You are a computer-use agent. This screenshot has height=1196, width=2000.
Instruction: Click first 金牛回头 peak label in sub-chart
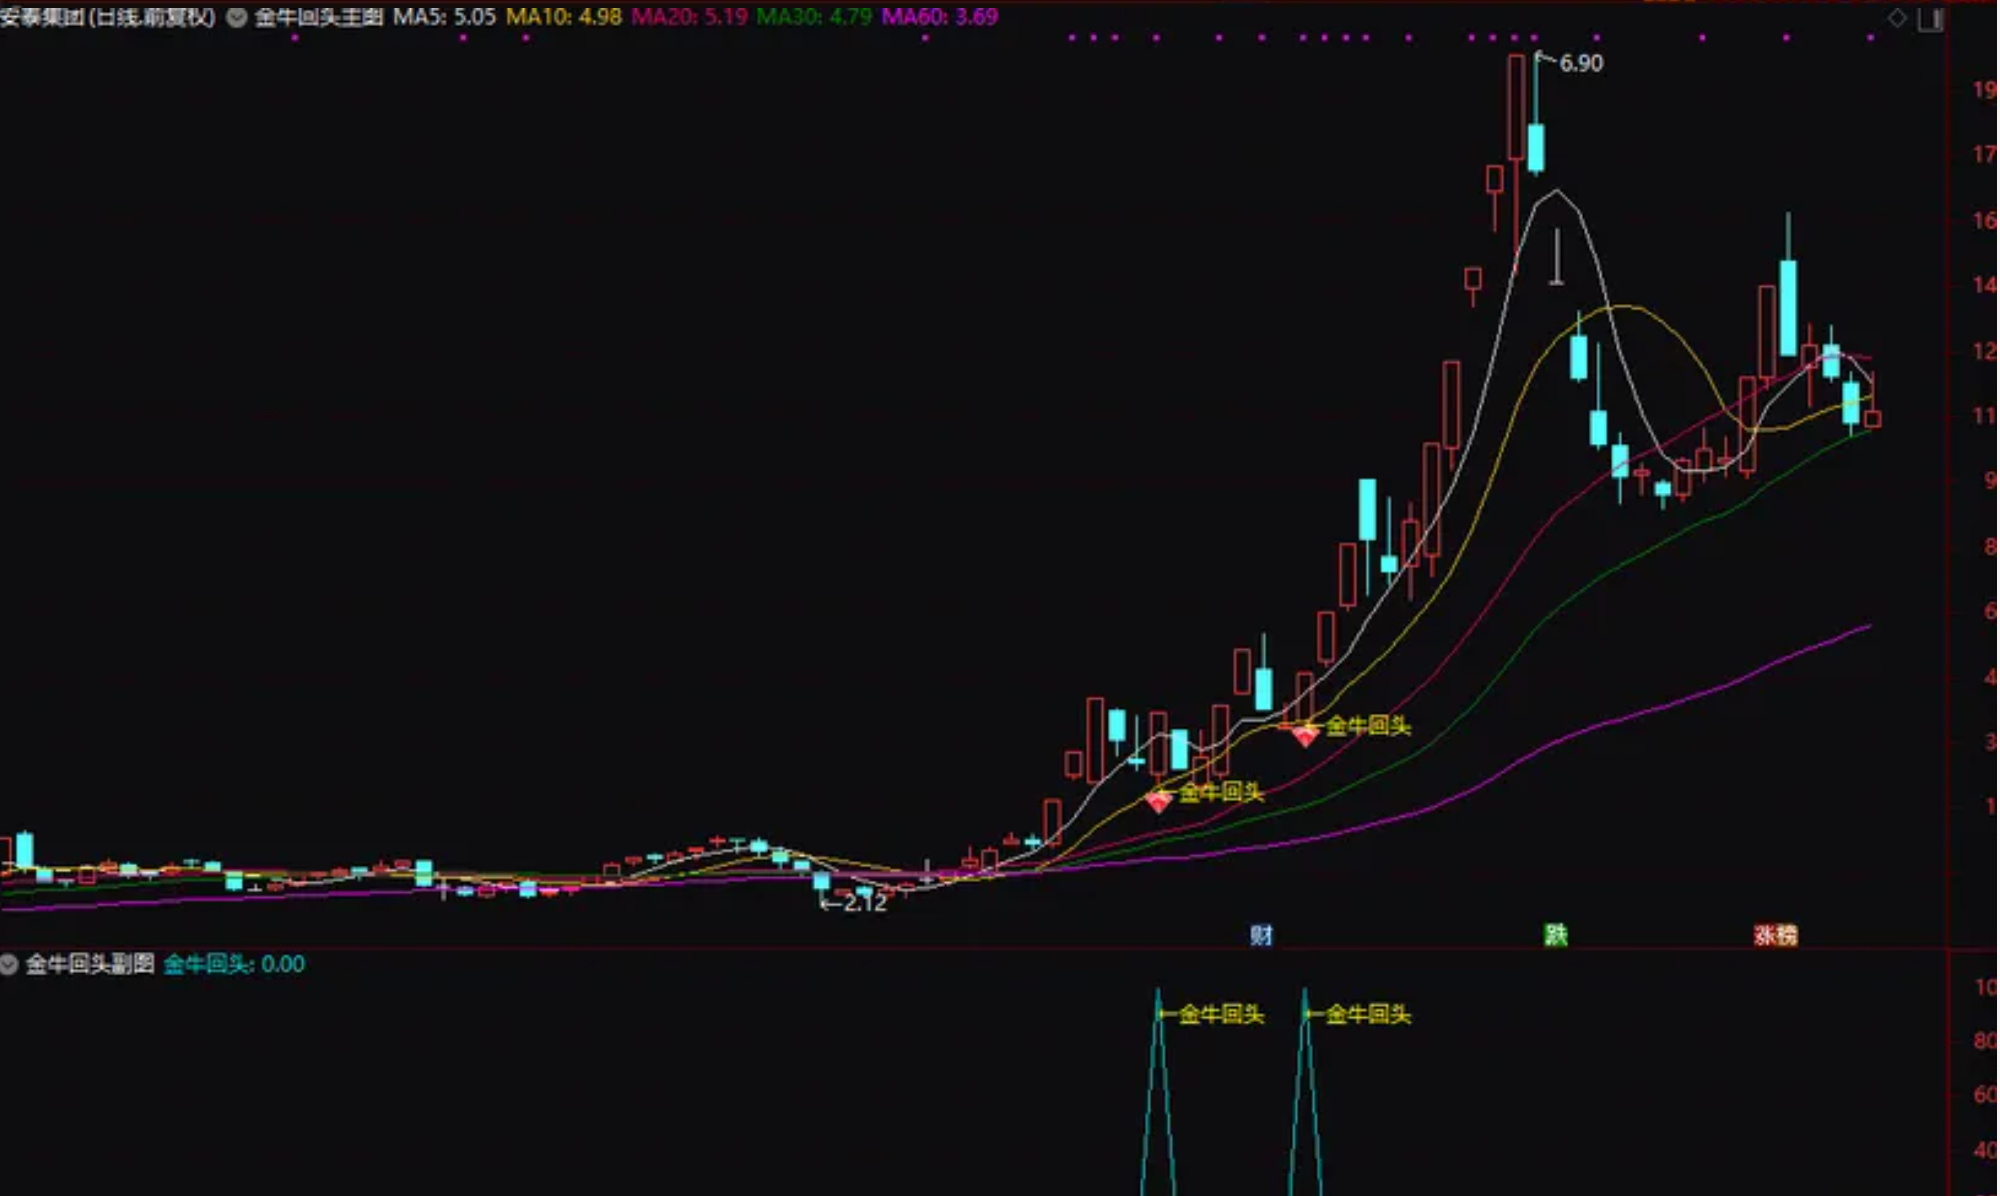point(1220,1014)
